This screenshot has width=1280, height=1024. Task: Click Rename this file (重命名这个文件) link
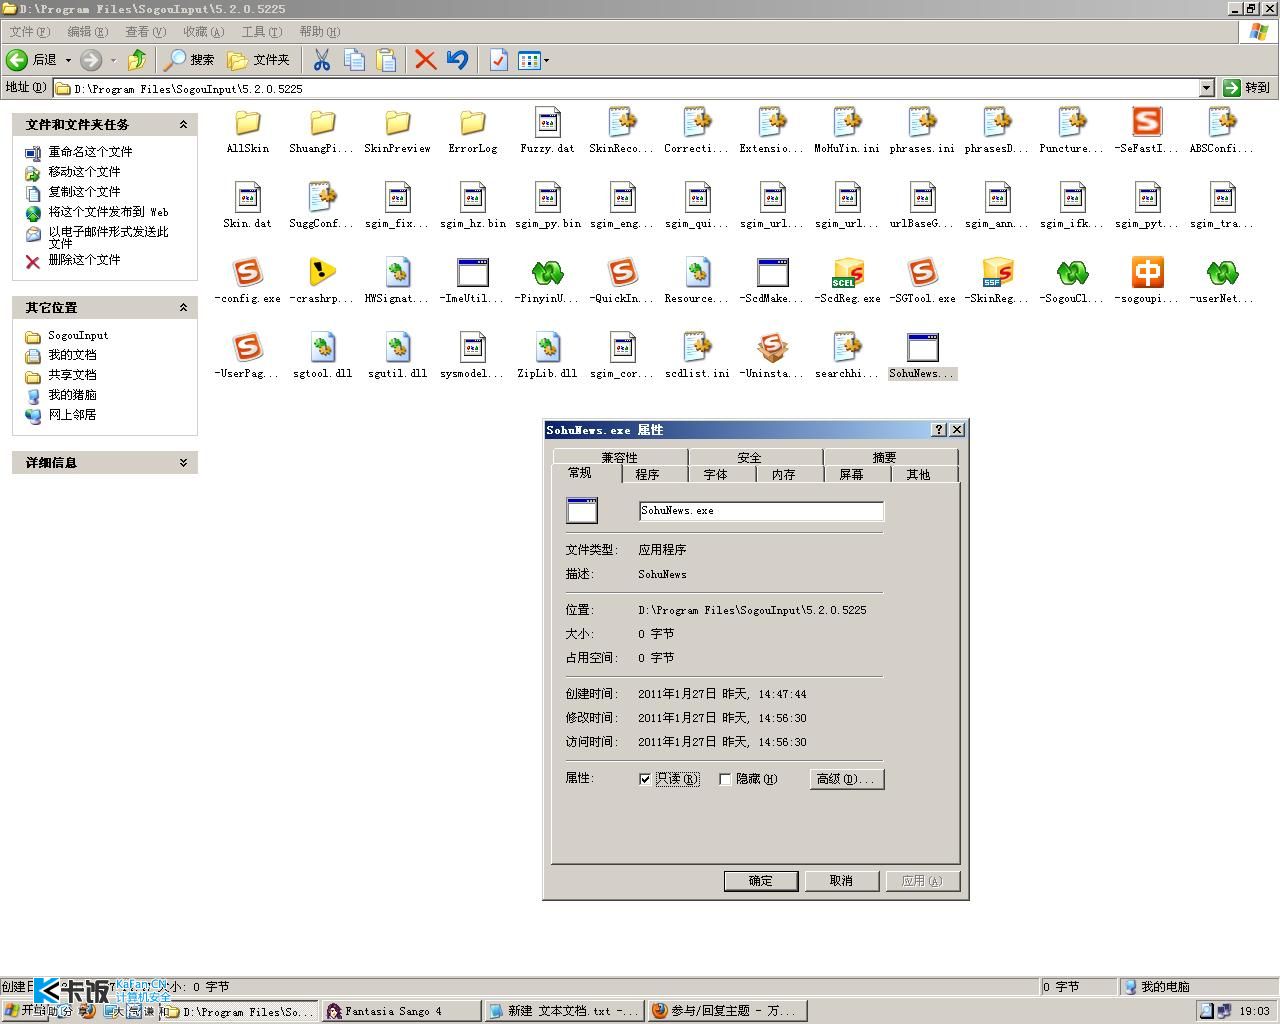[90, 152]
